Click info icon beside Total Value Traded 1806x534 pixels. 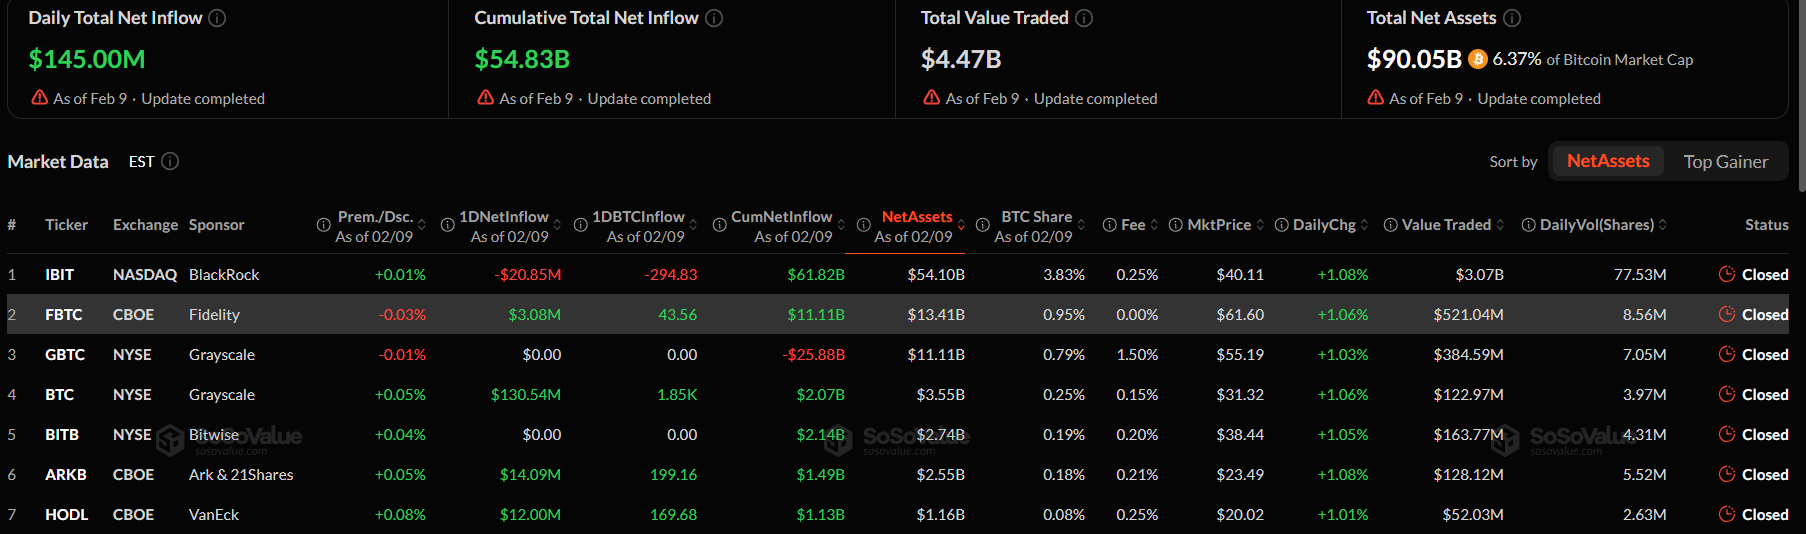(x=1084, y=18)
